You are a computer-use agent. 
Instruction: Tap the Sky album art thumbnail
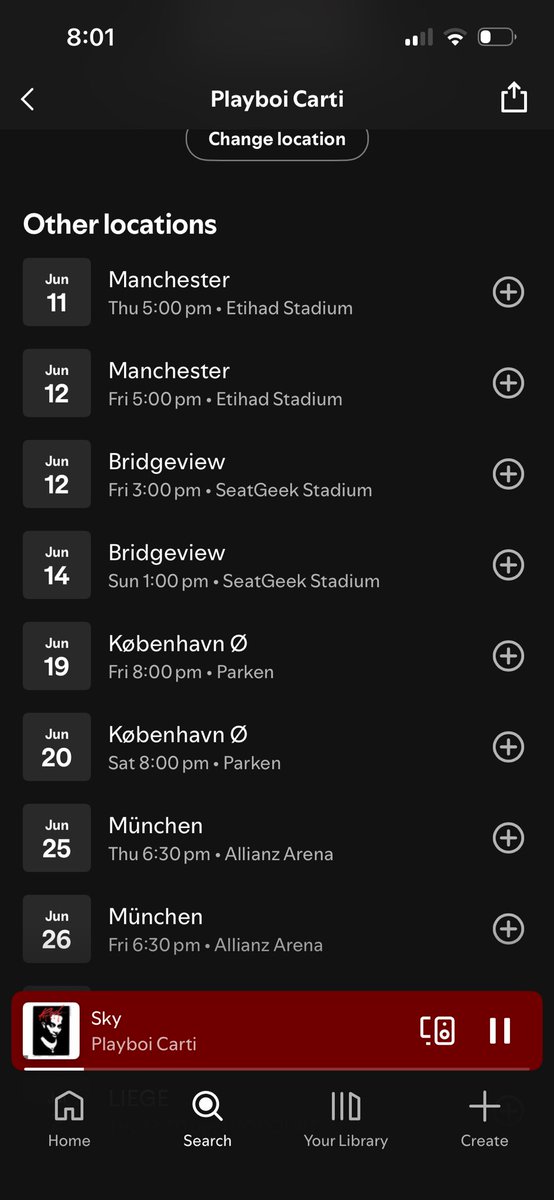click(51, 1030)
